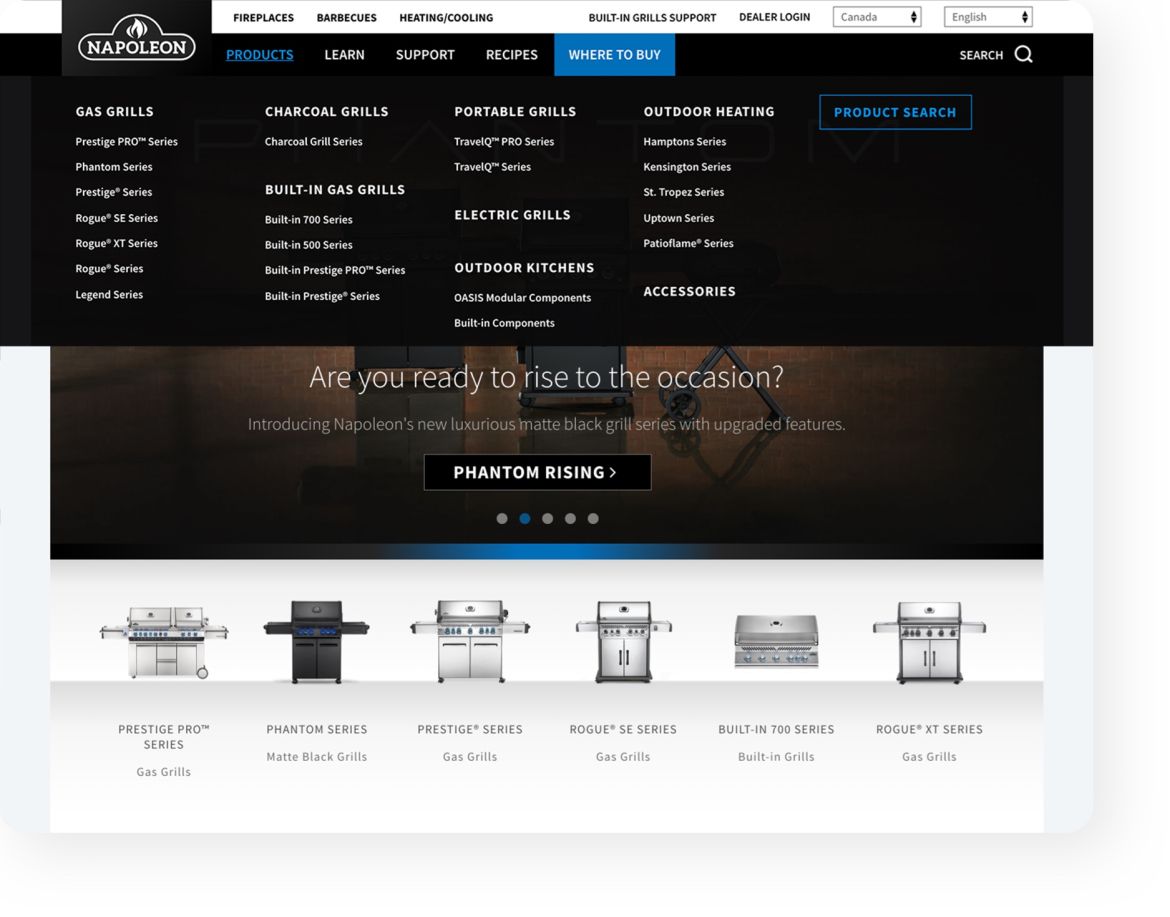Switch to the Barbecues tab

pyautogui.click(x=346, y=17)
